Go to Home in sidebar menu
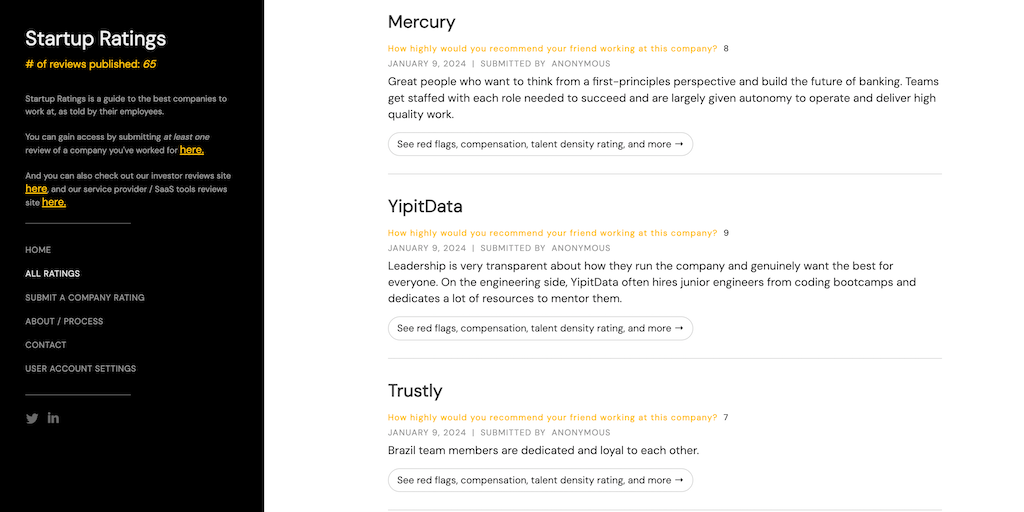 [38, 250]
